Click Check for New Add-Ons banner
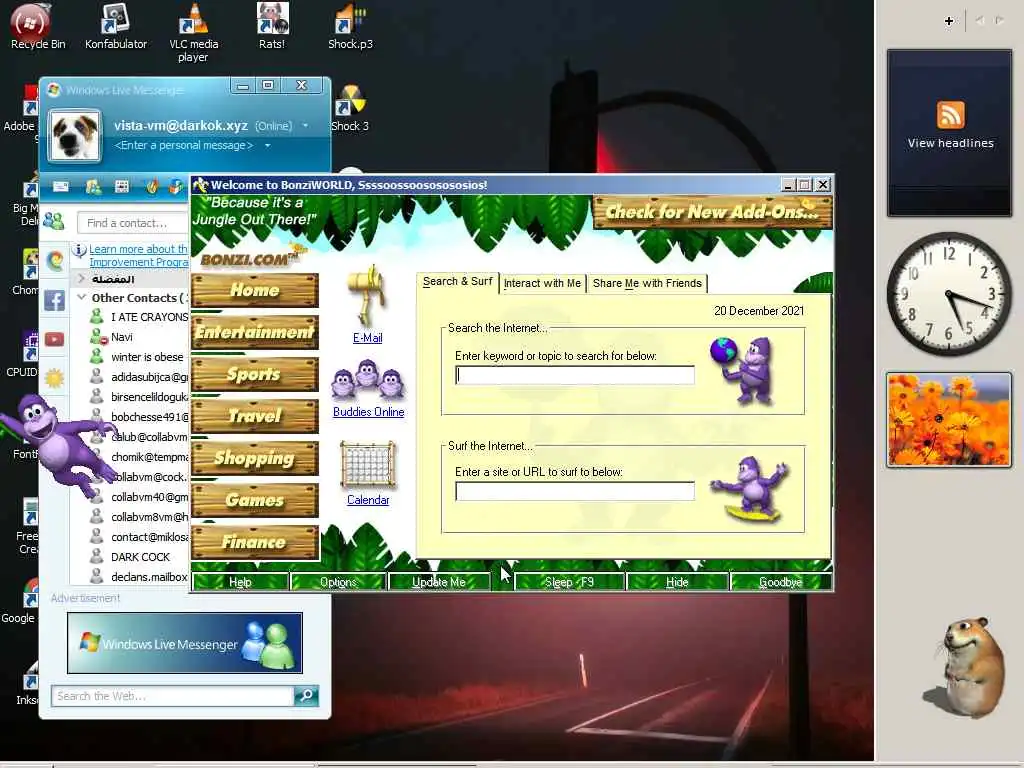1024x768 pixels. click(712, 212)
